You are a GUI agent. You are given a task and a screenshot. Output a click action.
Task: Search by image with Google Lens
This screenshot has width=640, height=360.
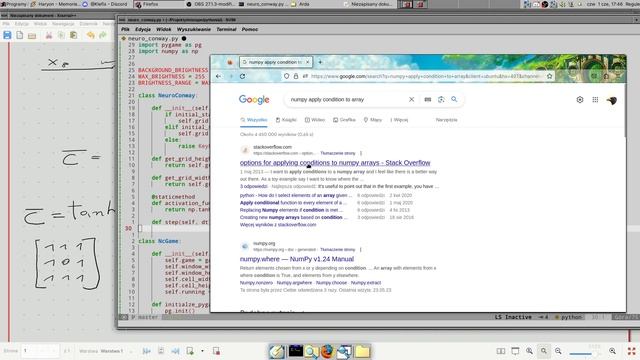441,100
